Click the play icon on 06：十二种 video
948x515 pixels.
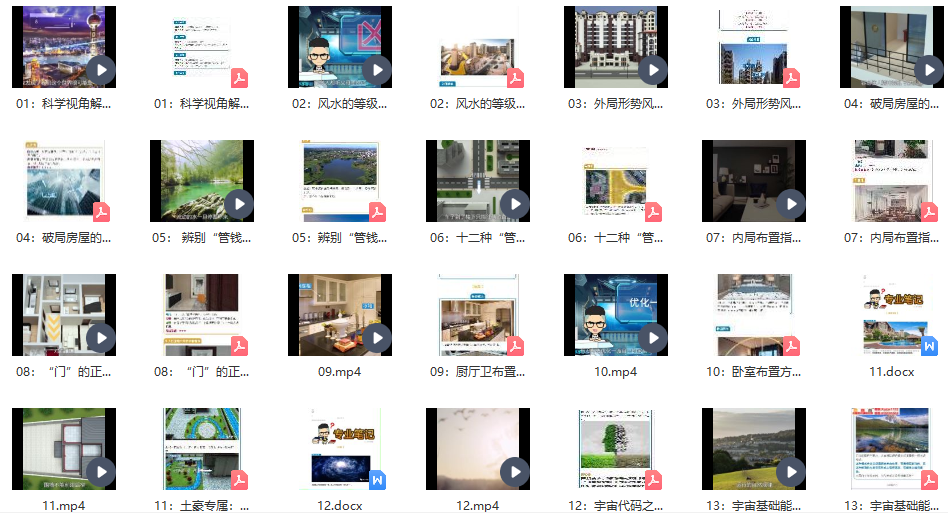coord(514,204)
